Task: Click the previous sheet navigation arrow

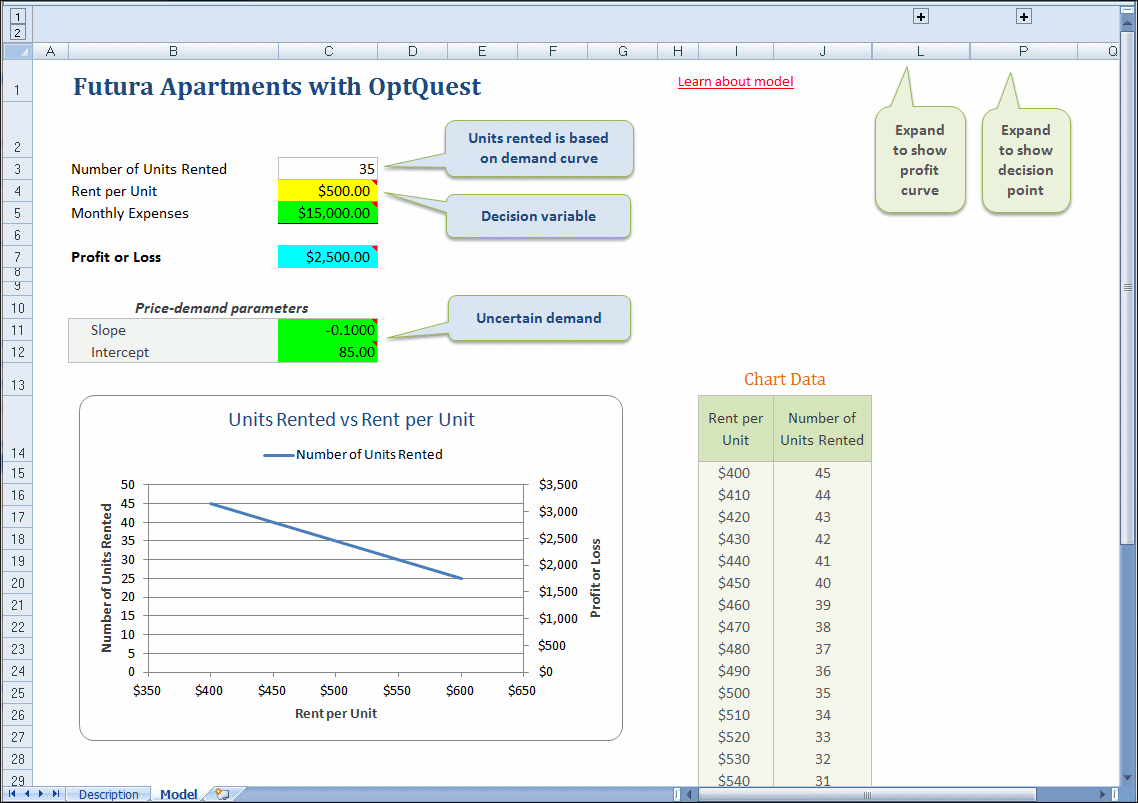Action: [x=27, y=794]
